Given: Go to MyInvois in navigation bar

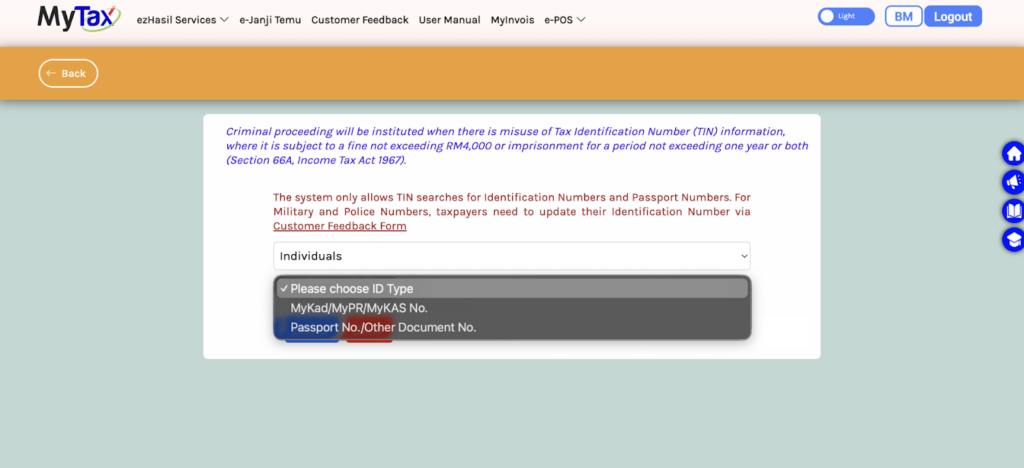Looking at the screenshot, I should 512,20.
